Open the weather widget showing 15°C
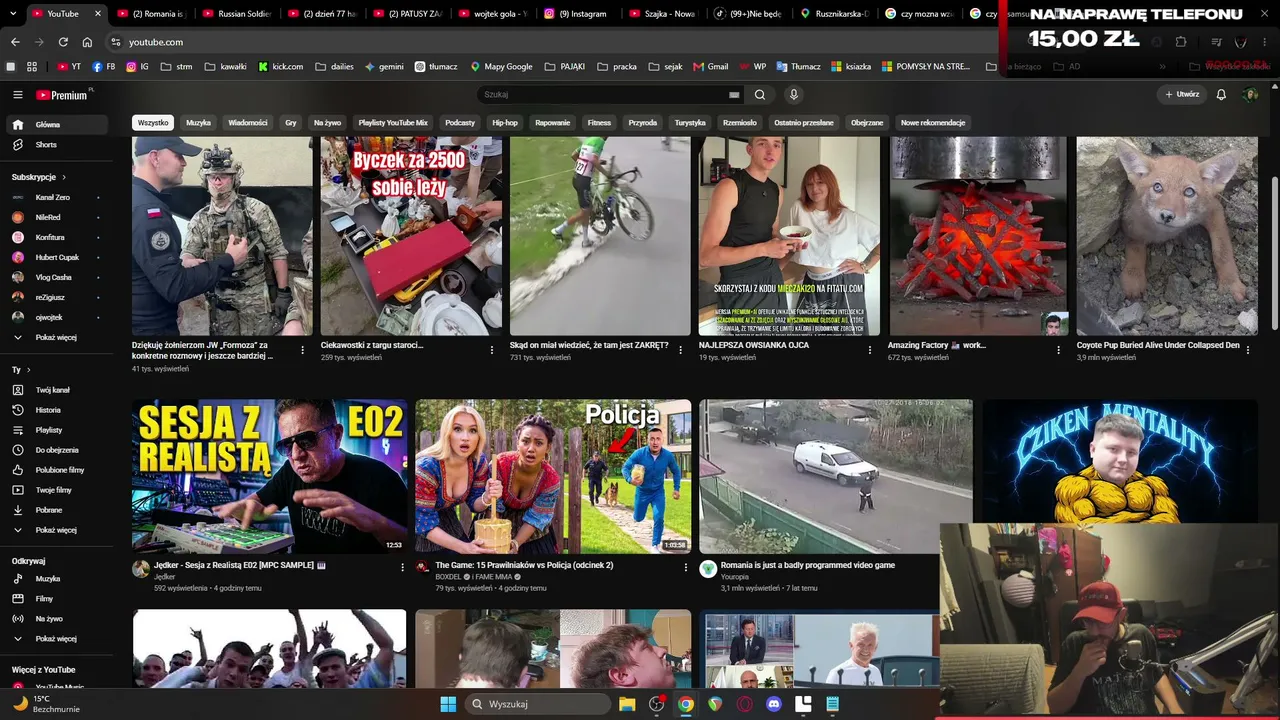The image size is (1280, 720). (45, 704)
